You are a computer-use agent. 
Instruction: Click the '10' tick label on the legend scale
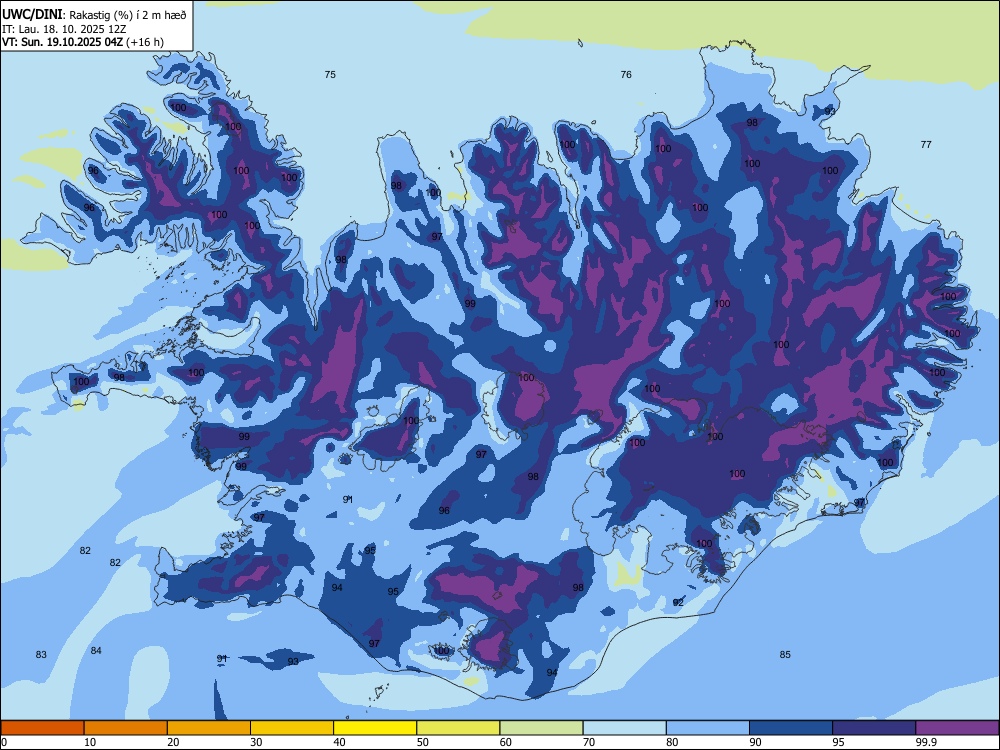pos(90,742)
